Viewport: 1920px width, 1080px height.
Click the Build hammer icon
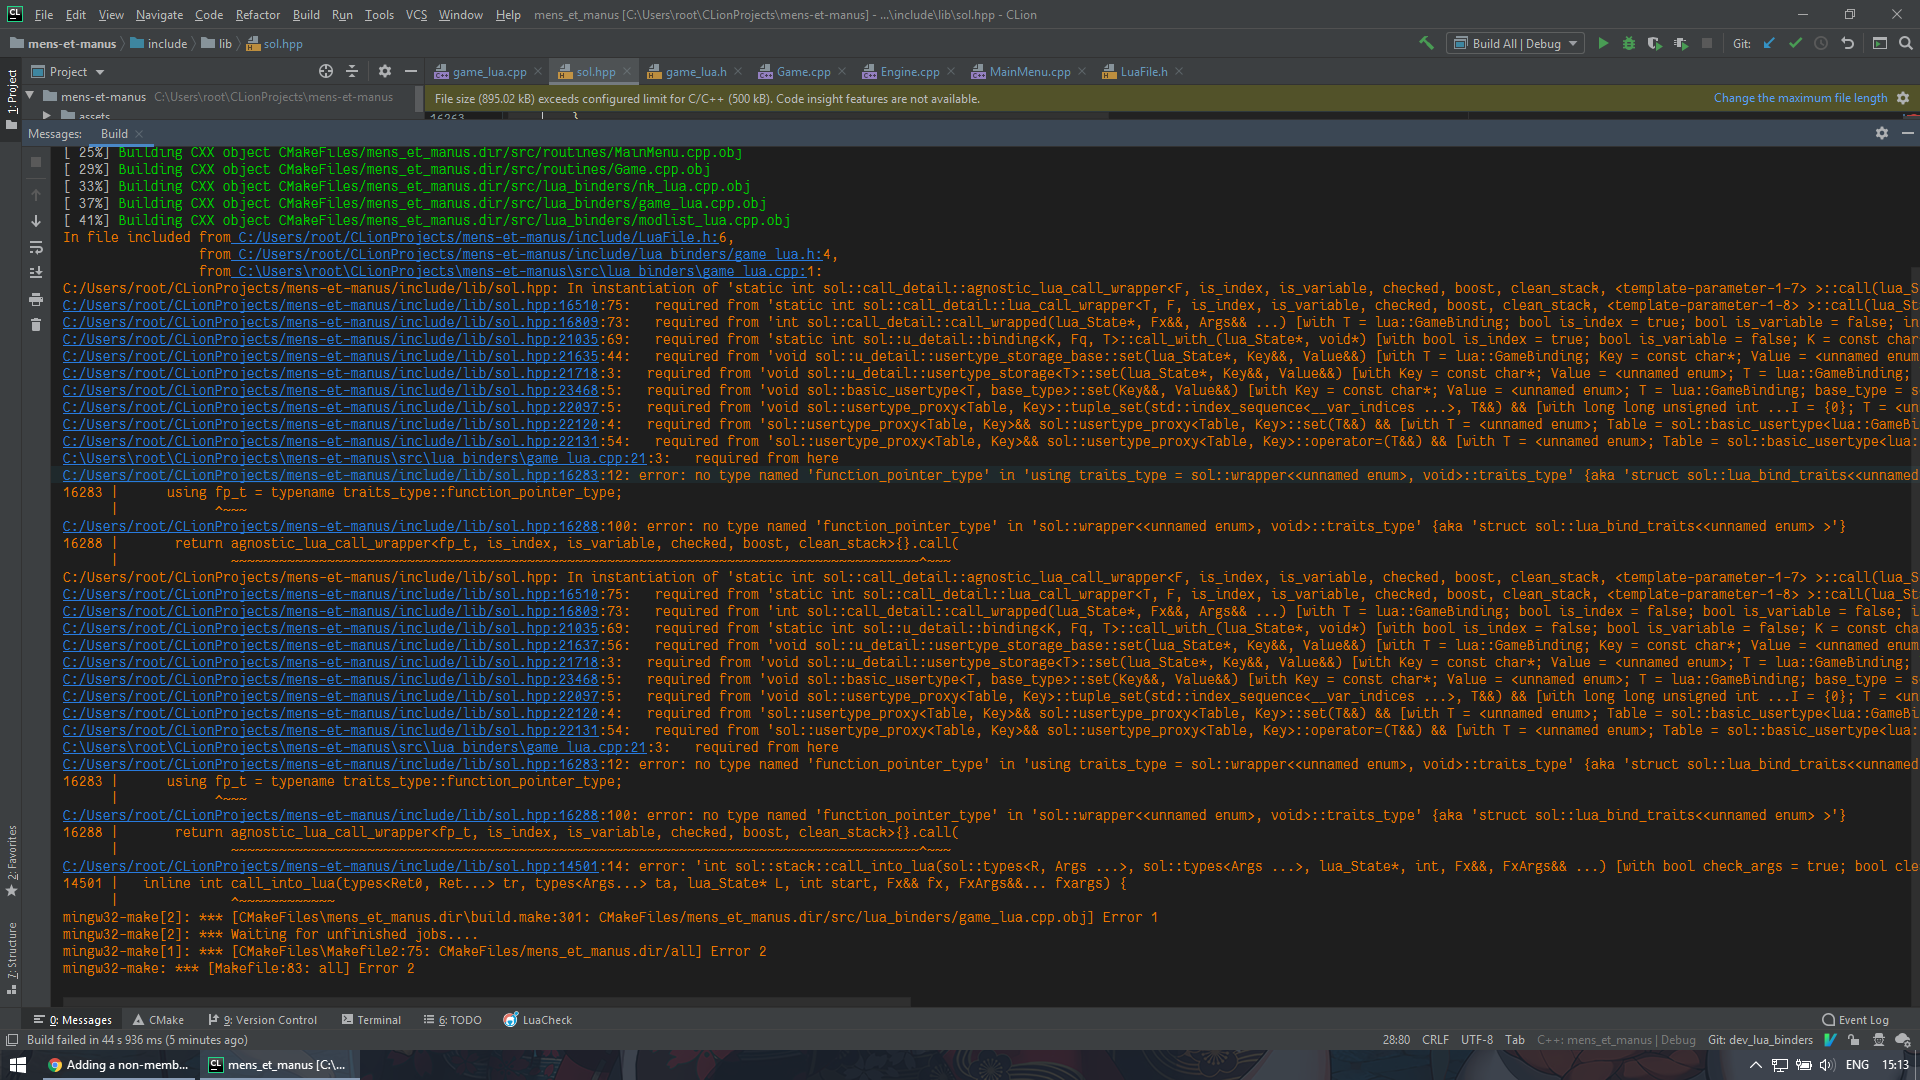point(1426,43)
